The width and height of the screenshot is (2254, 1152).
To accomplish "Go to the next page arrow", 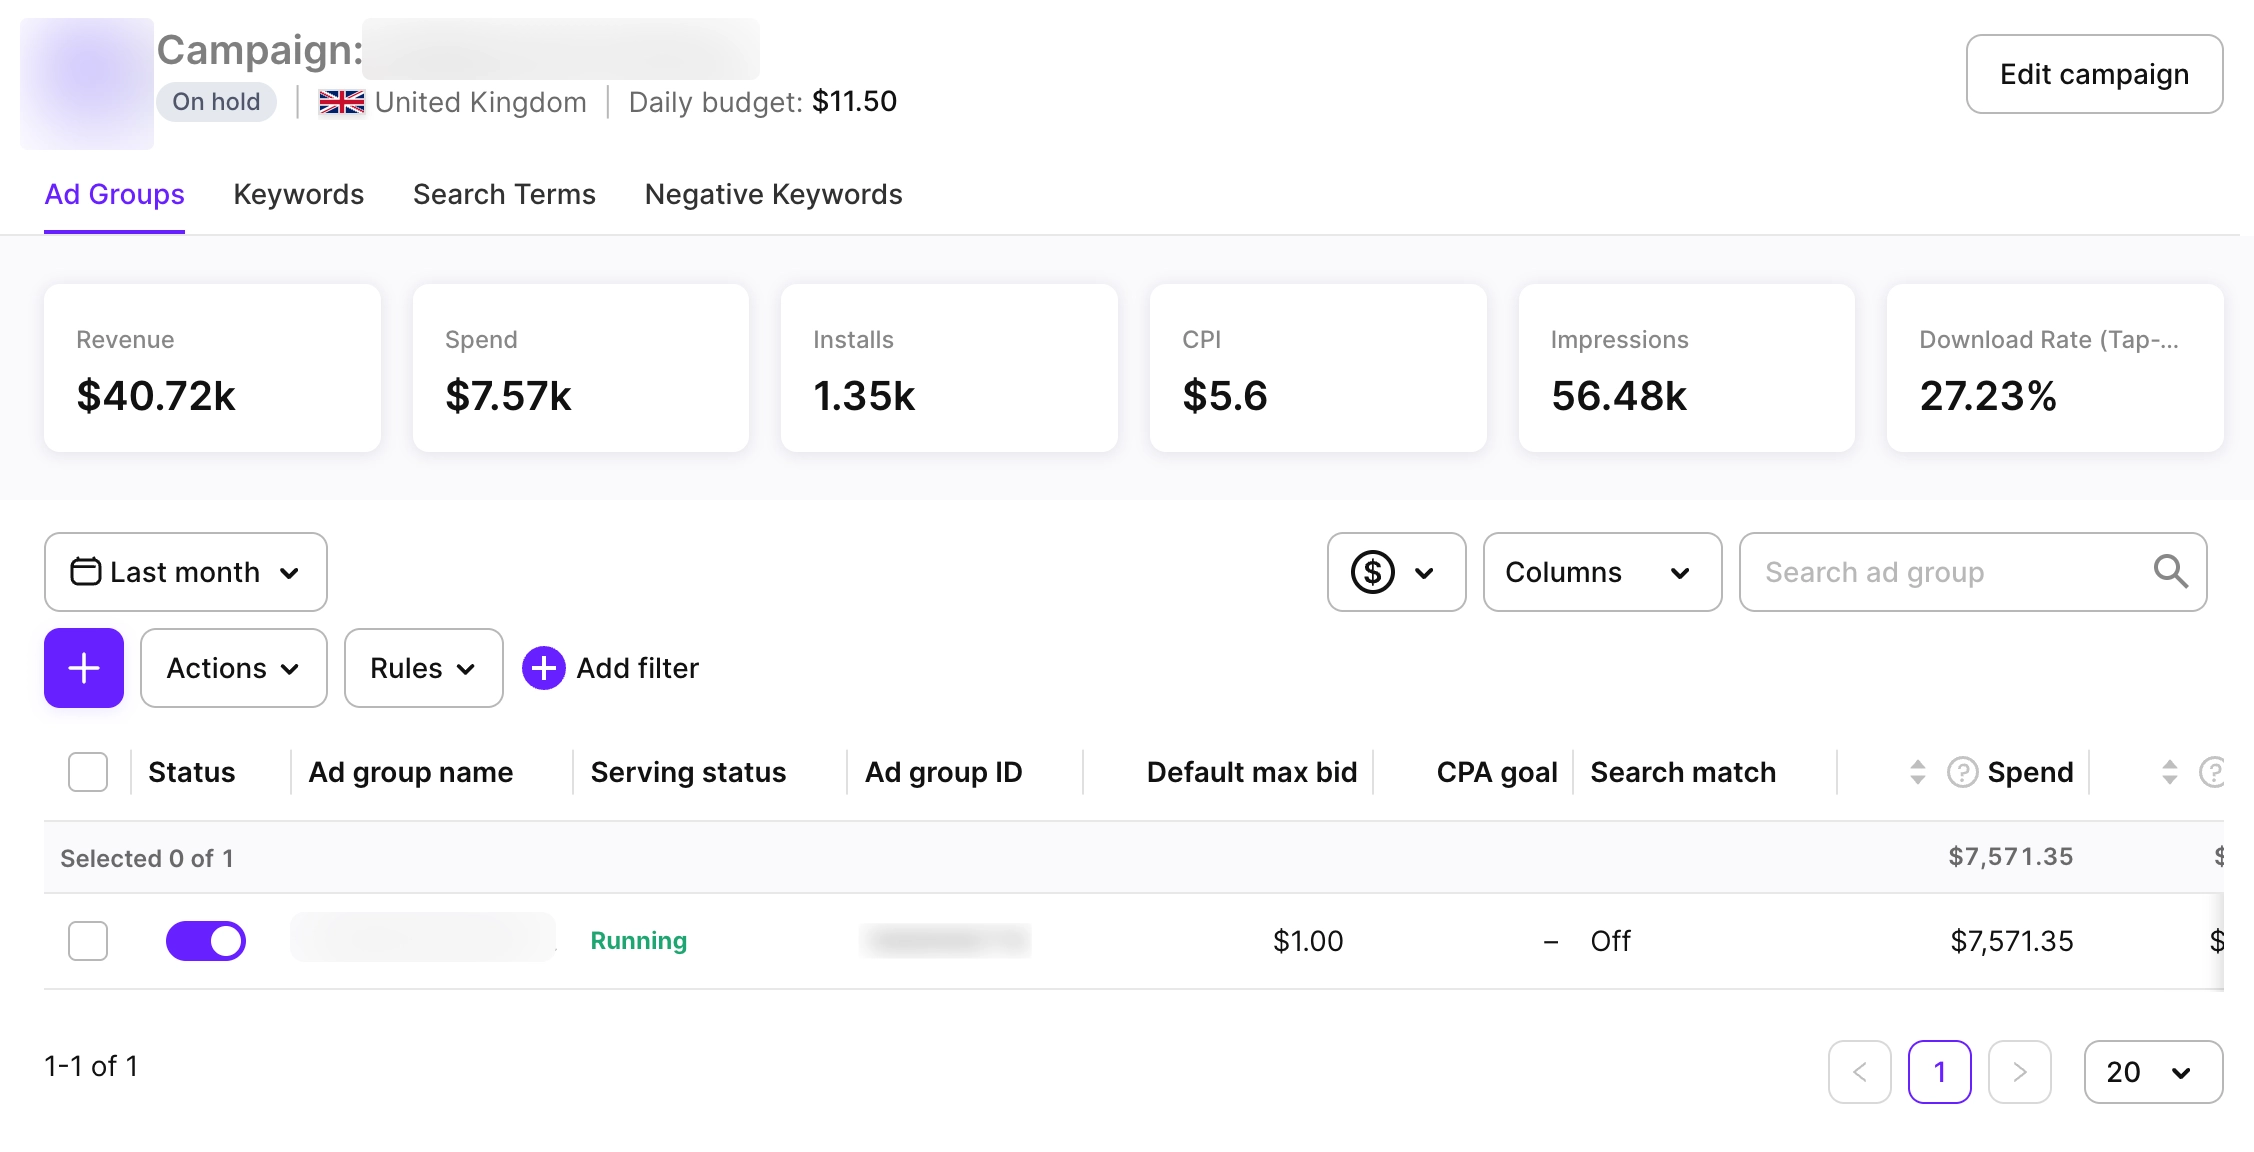I will pyautogui.click(x=2019, y=1072).
